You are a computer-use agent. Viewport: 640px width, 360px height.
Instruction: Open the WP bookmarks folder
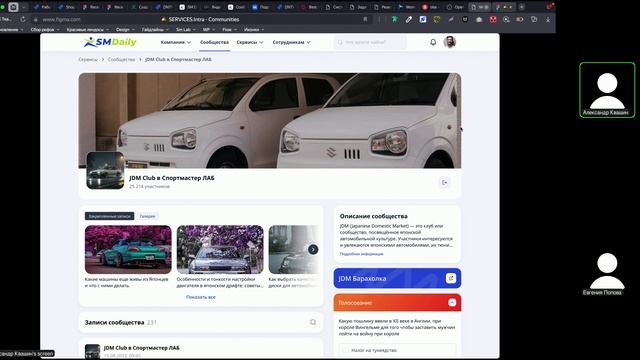pos(209,29)
